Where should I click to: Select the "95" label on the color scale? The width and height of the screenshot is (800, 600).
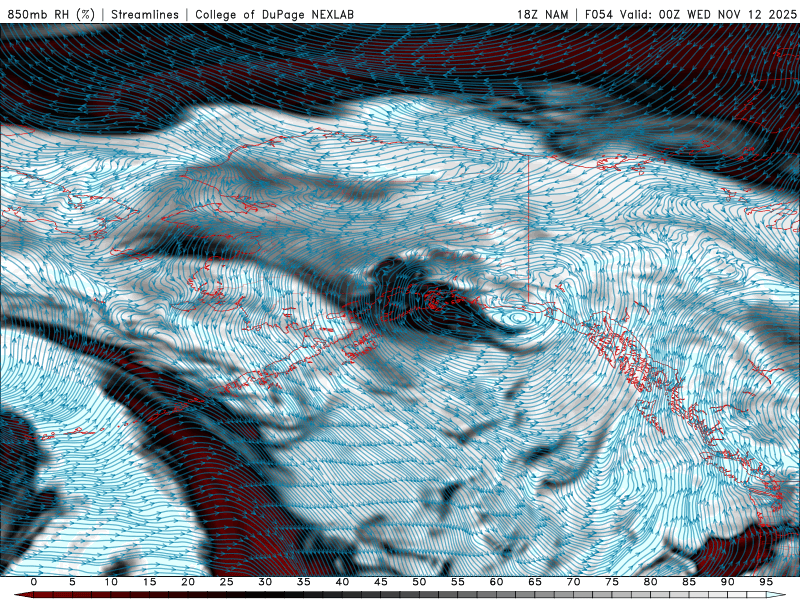pyautogui.click(x=766, y=582)
